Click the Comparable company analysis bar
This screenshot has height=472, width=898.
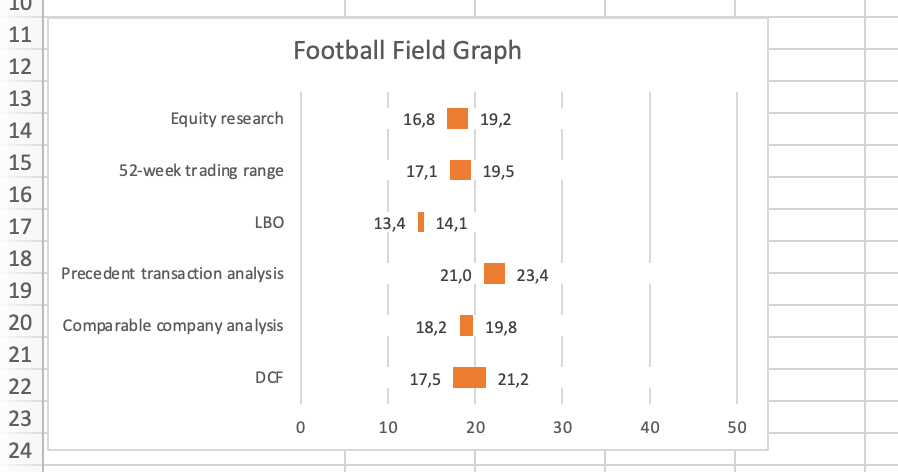point(466,326)
